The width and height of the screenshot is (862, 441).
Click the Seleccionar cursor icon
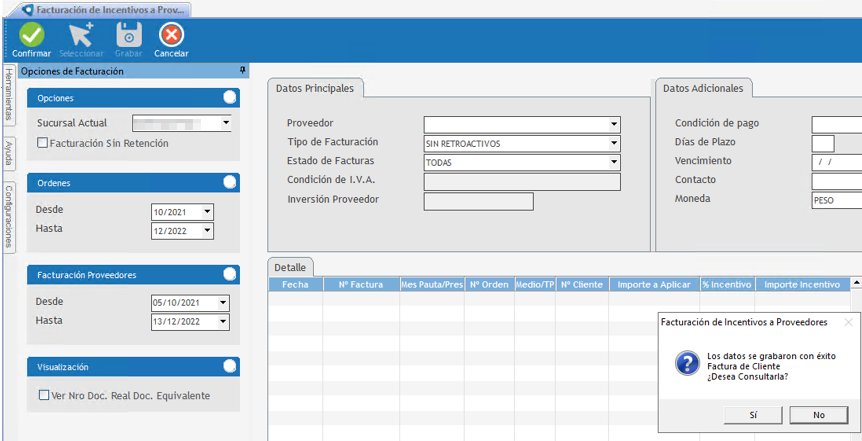point(81,35)
